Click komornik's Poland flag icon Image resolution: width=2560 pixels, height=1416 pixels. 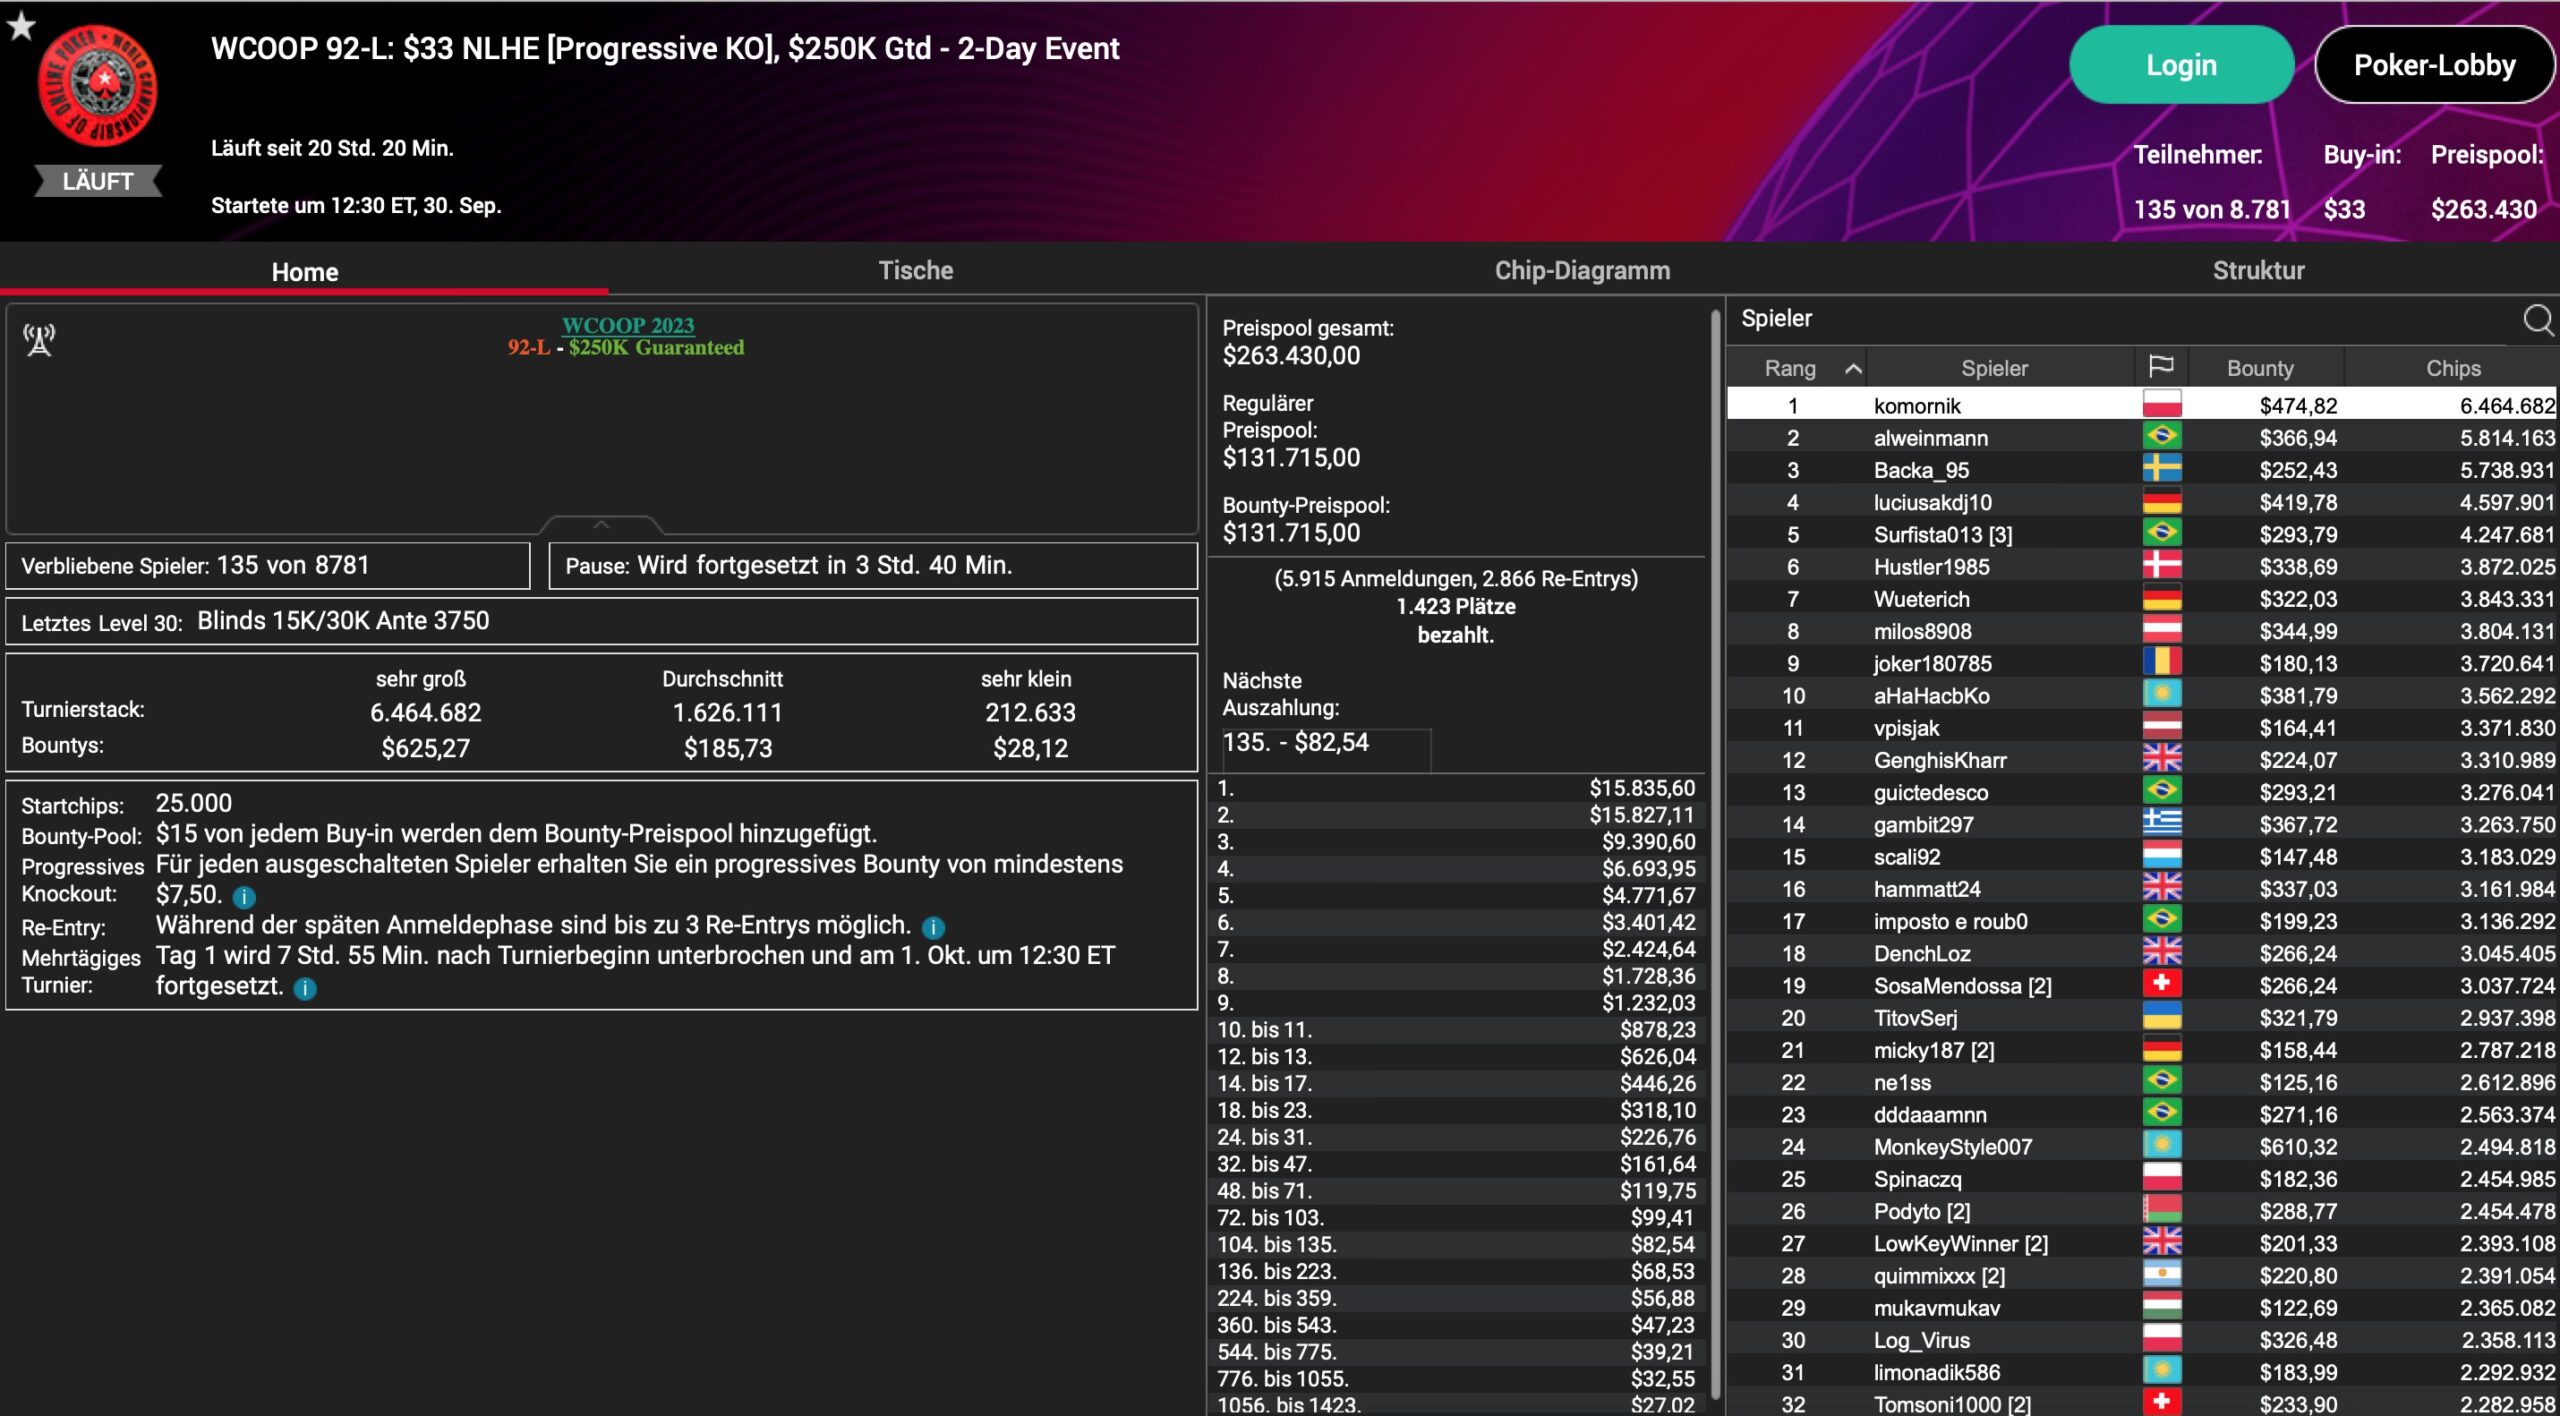(x=2161, y=405)
